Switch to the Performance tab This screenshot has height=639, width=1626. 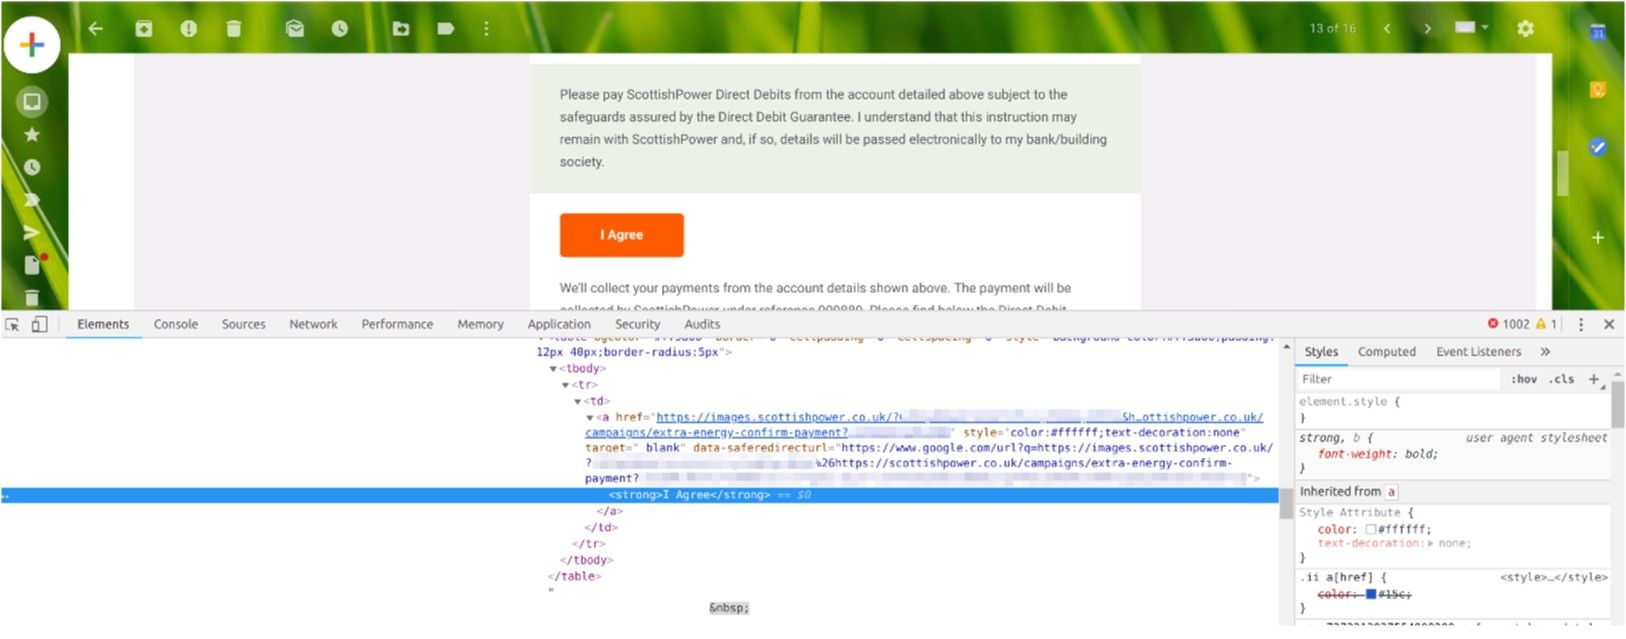coord(397,325)
